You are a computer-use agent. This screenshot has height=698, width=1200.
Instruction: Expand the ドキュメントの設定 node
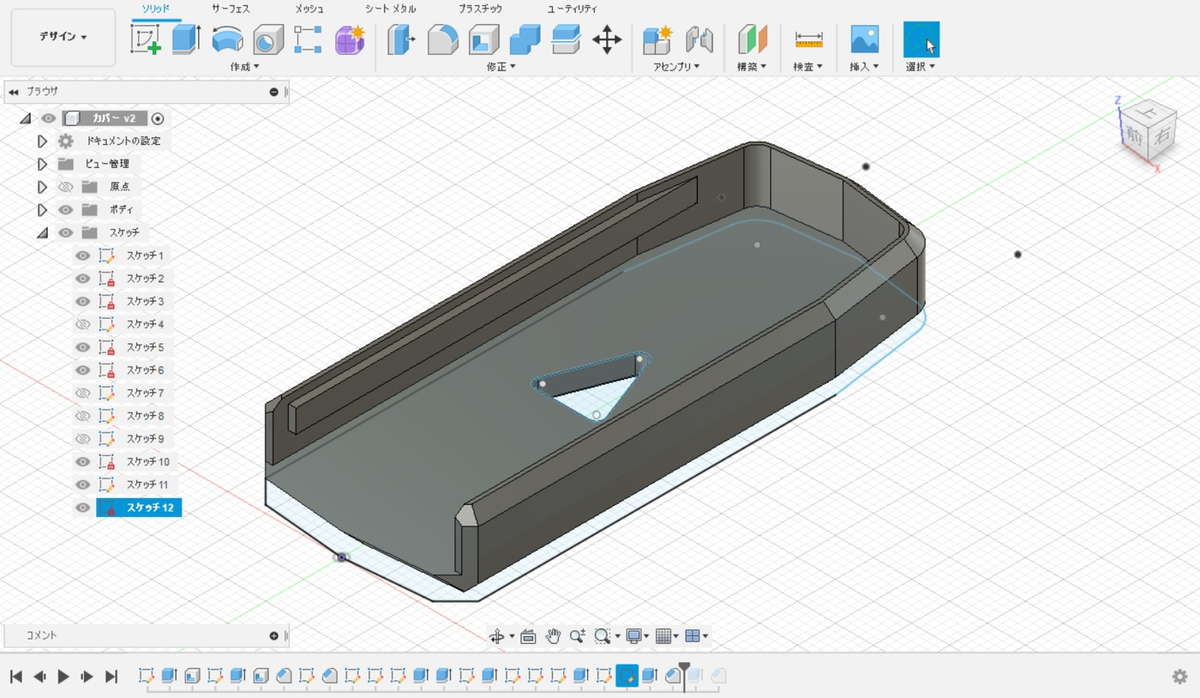(42, 141)
